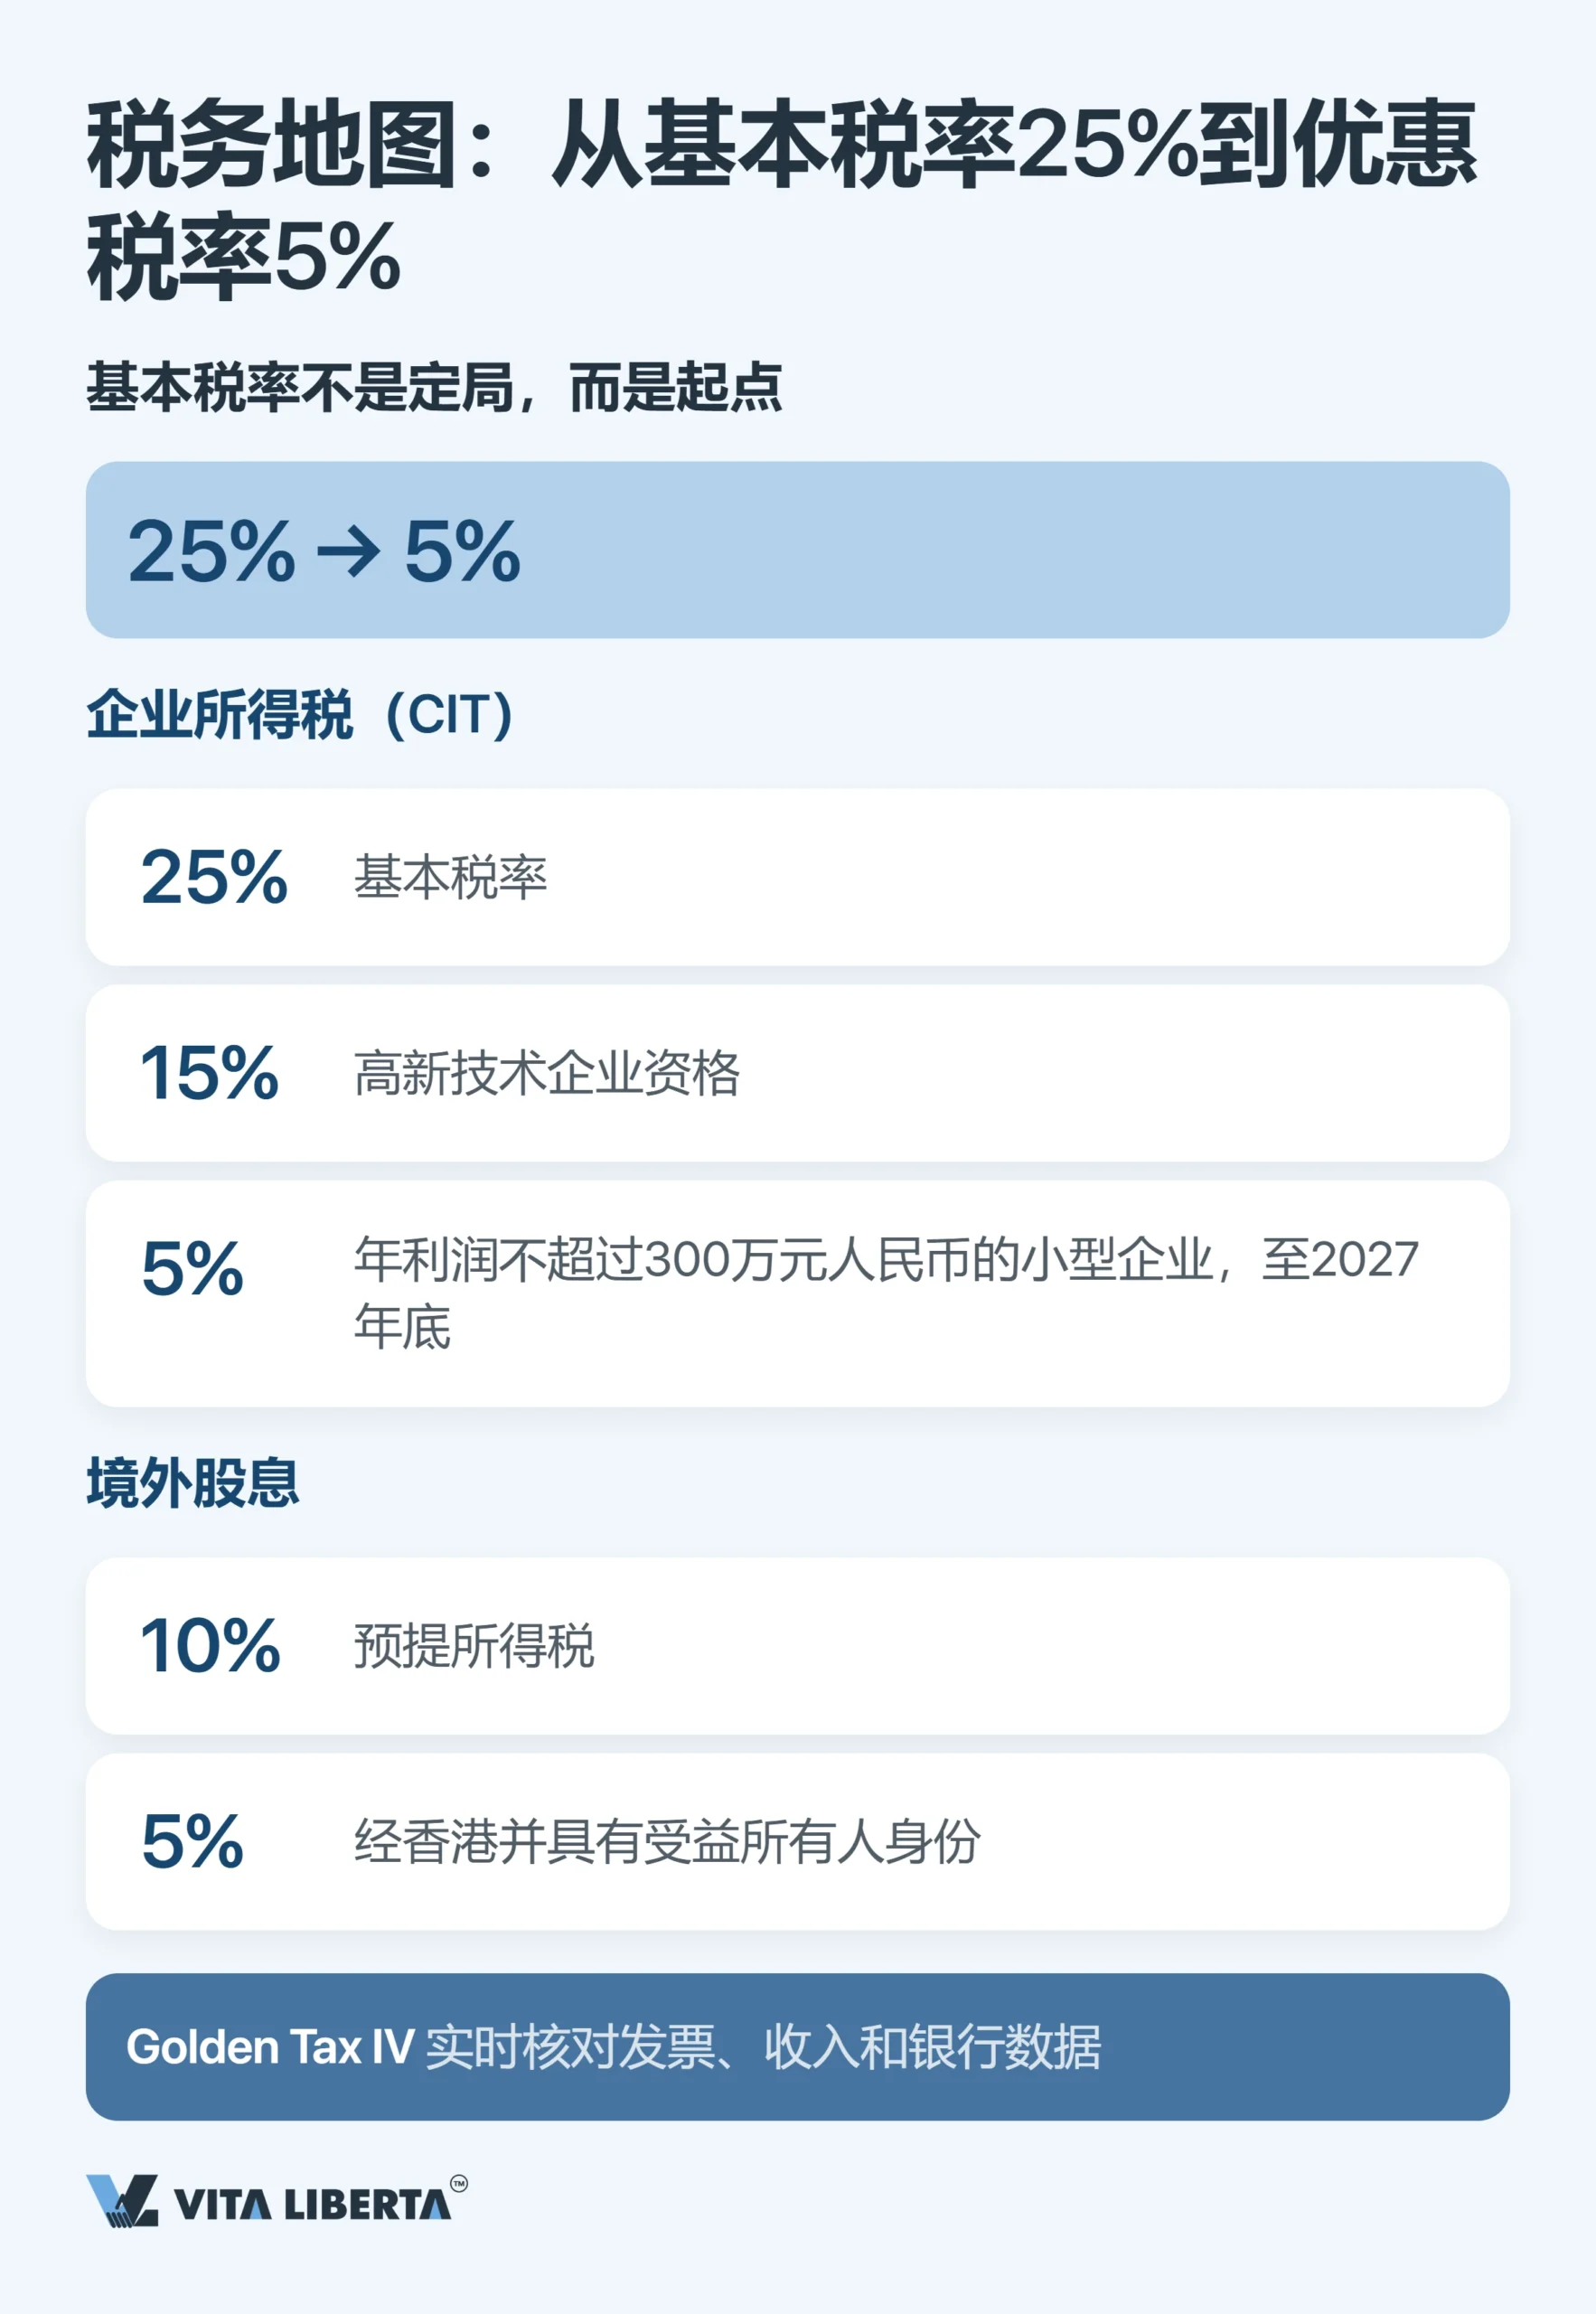Select the 5% small enterprise profit card
The image size is (1596, 2314).
[798, 1294]
